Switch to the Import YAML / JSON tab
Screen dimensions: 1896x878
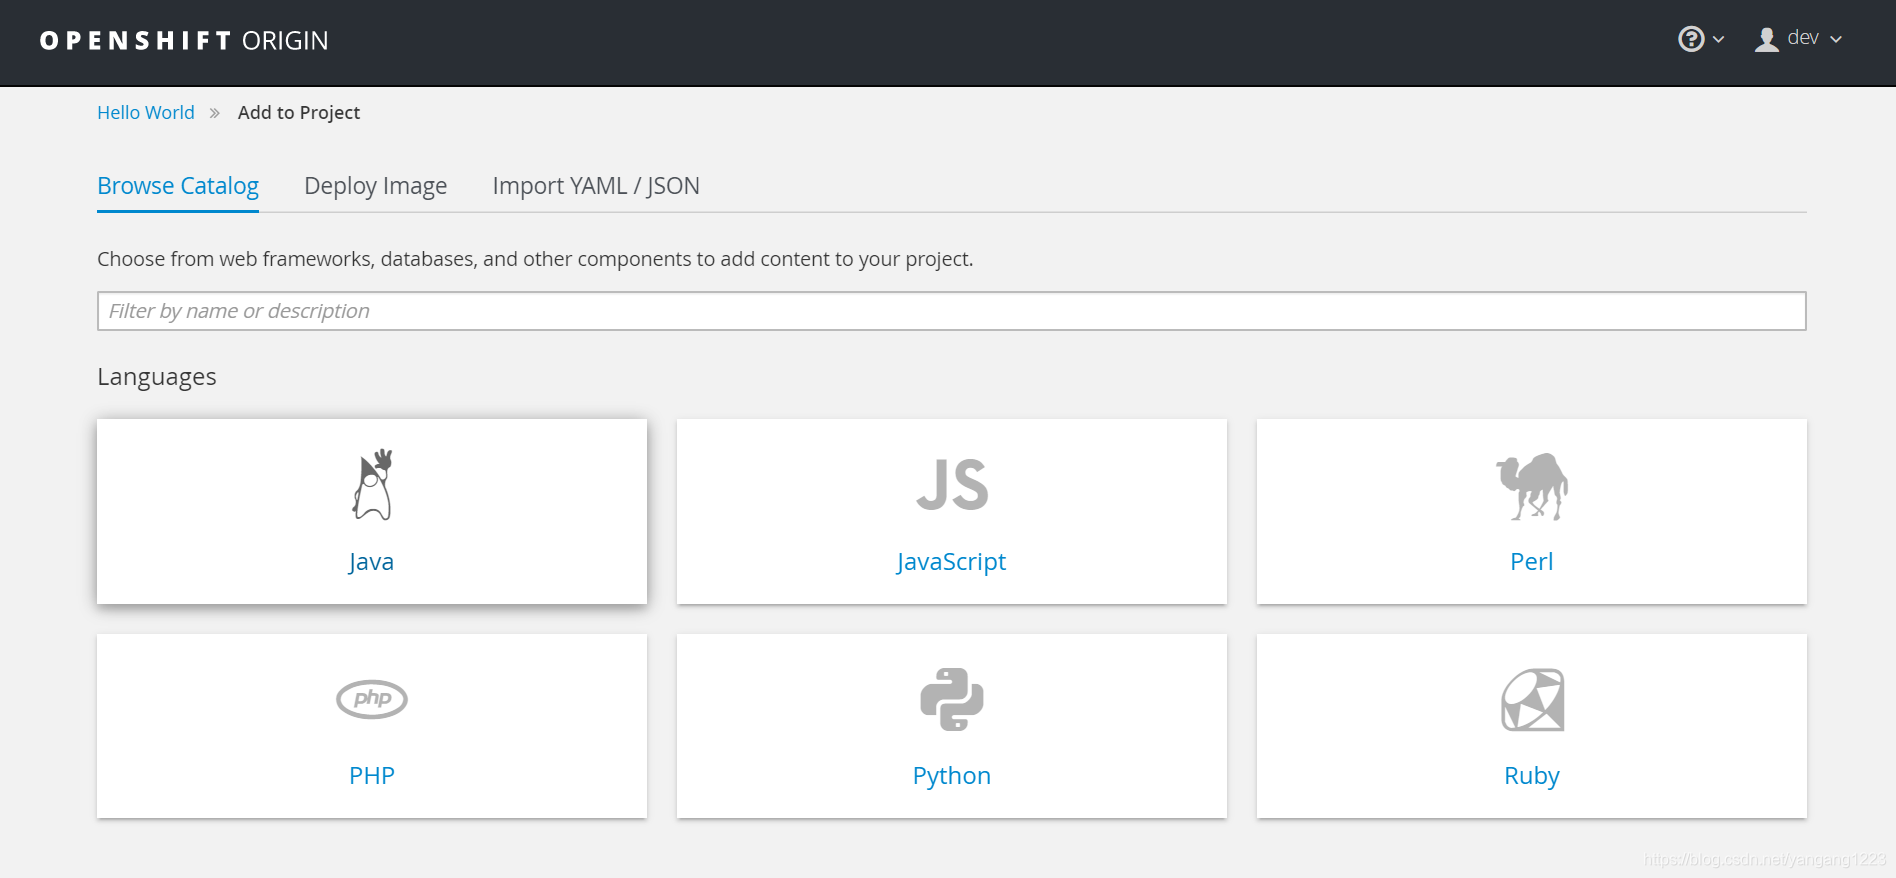pyautogui.click(x=596, y=186)
